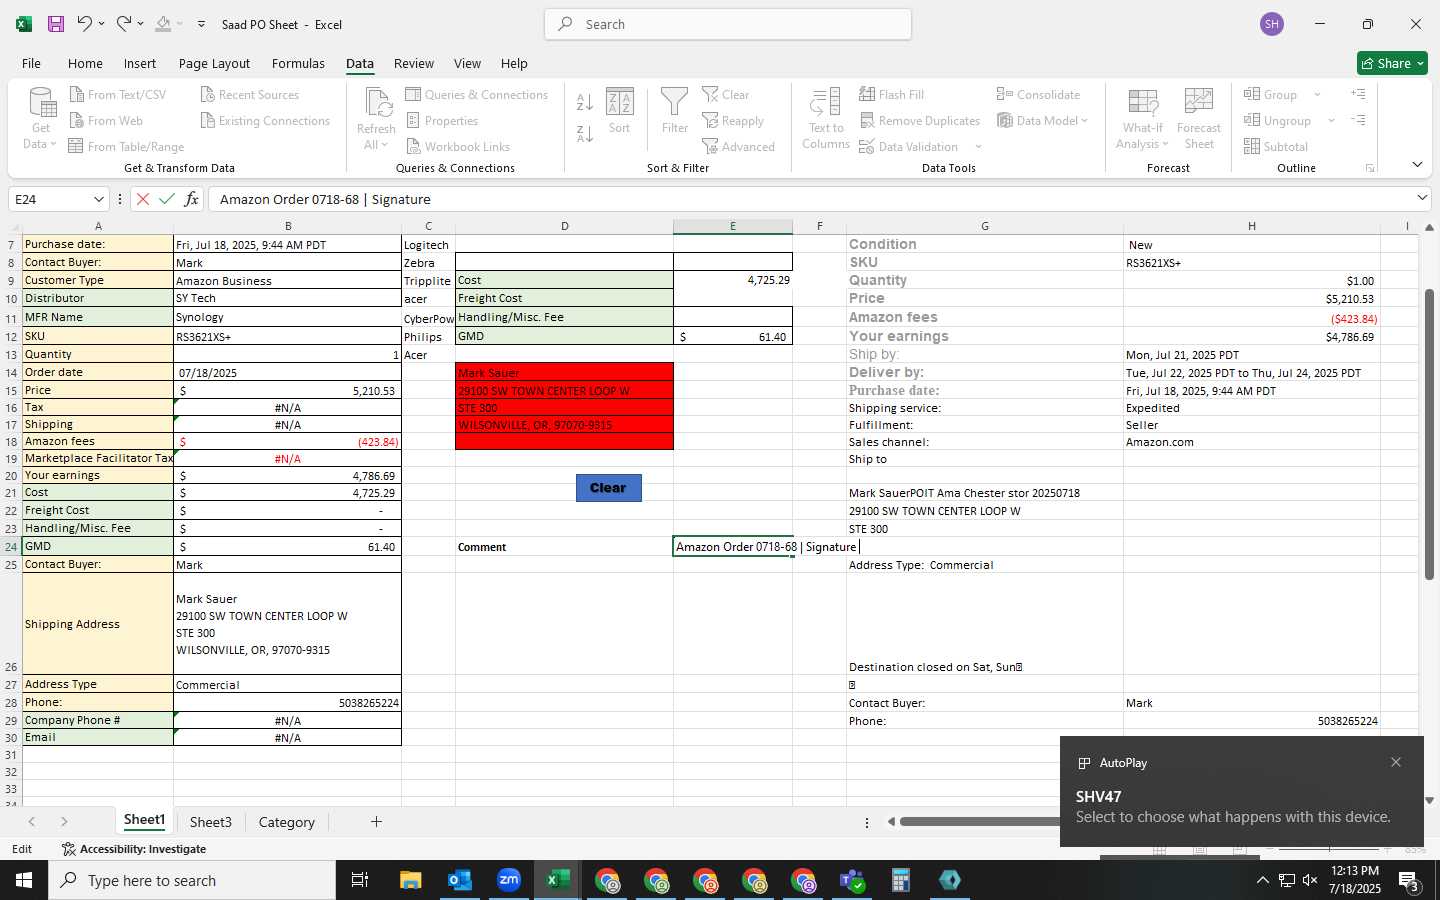Click Remove Duplicates
Image resolution: width=1440 pixels, height=900 pixels.
[x=920, y=120]
